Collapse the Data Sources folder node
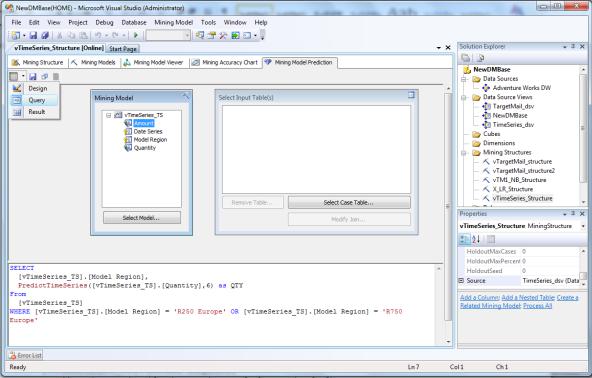Image resolution: width=592 pixels, height=378 pixels. tap(464, 79)
